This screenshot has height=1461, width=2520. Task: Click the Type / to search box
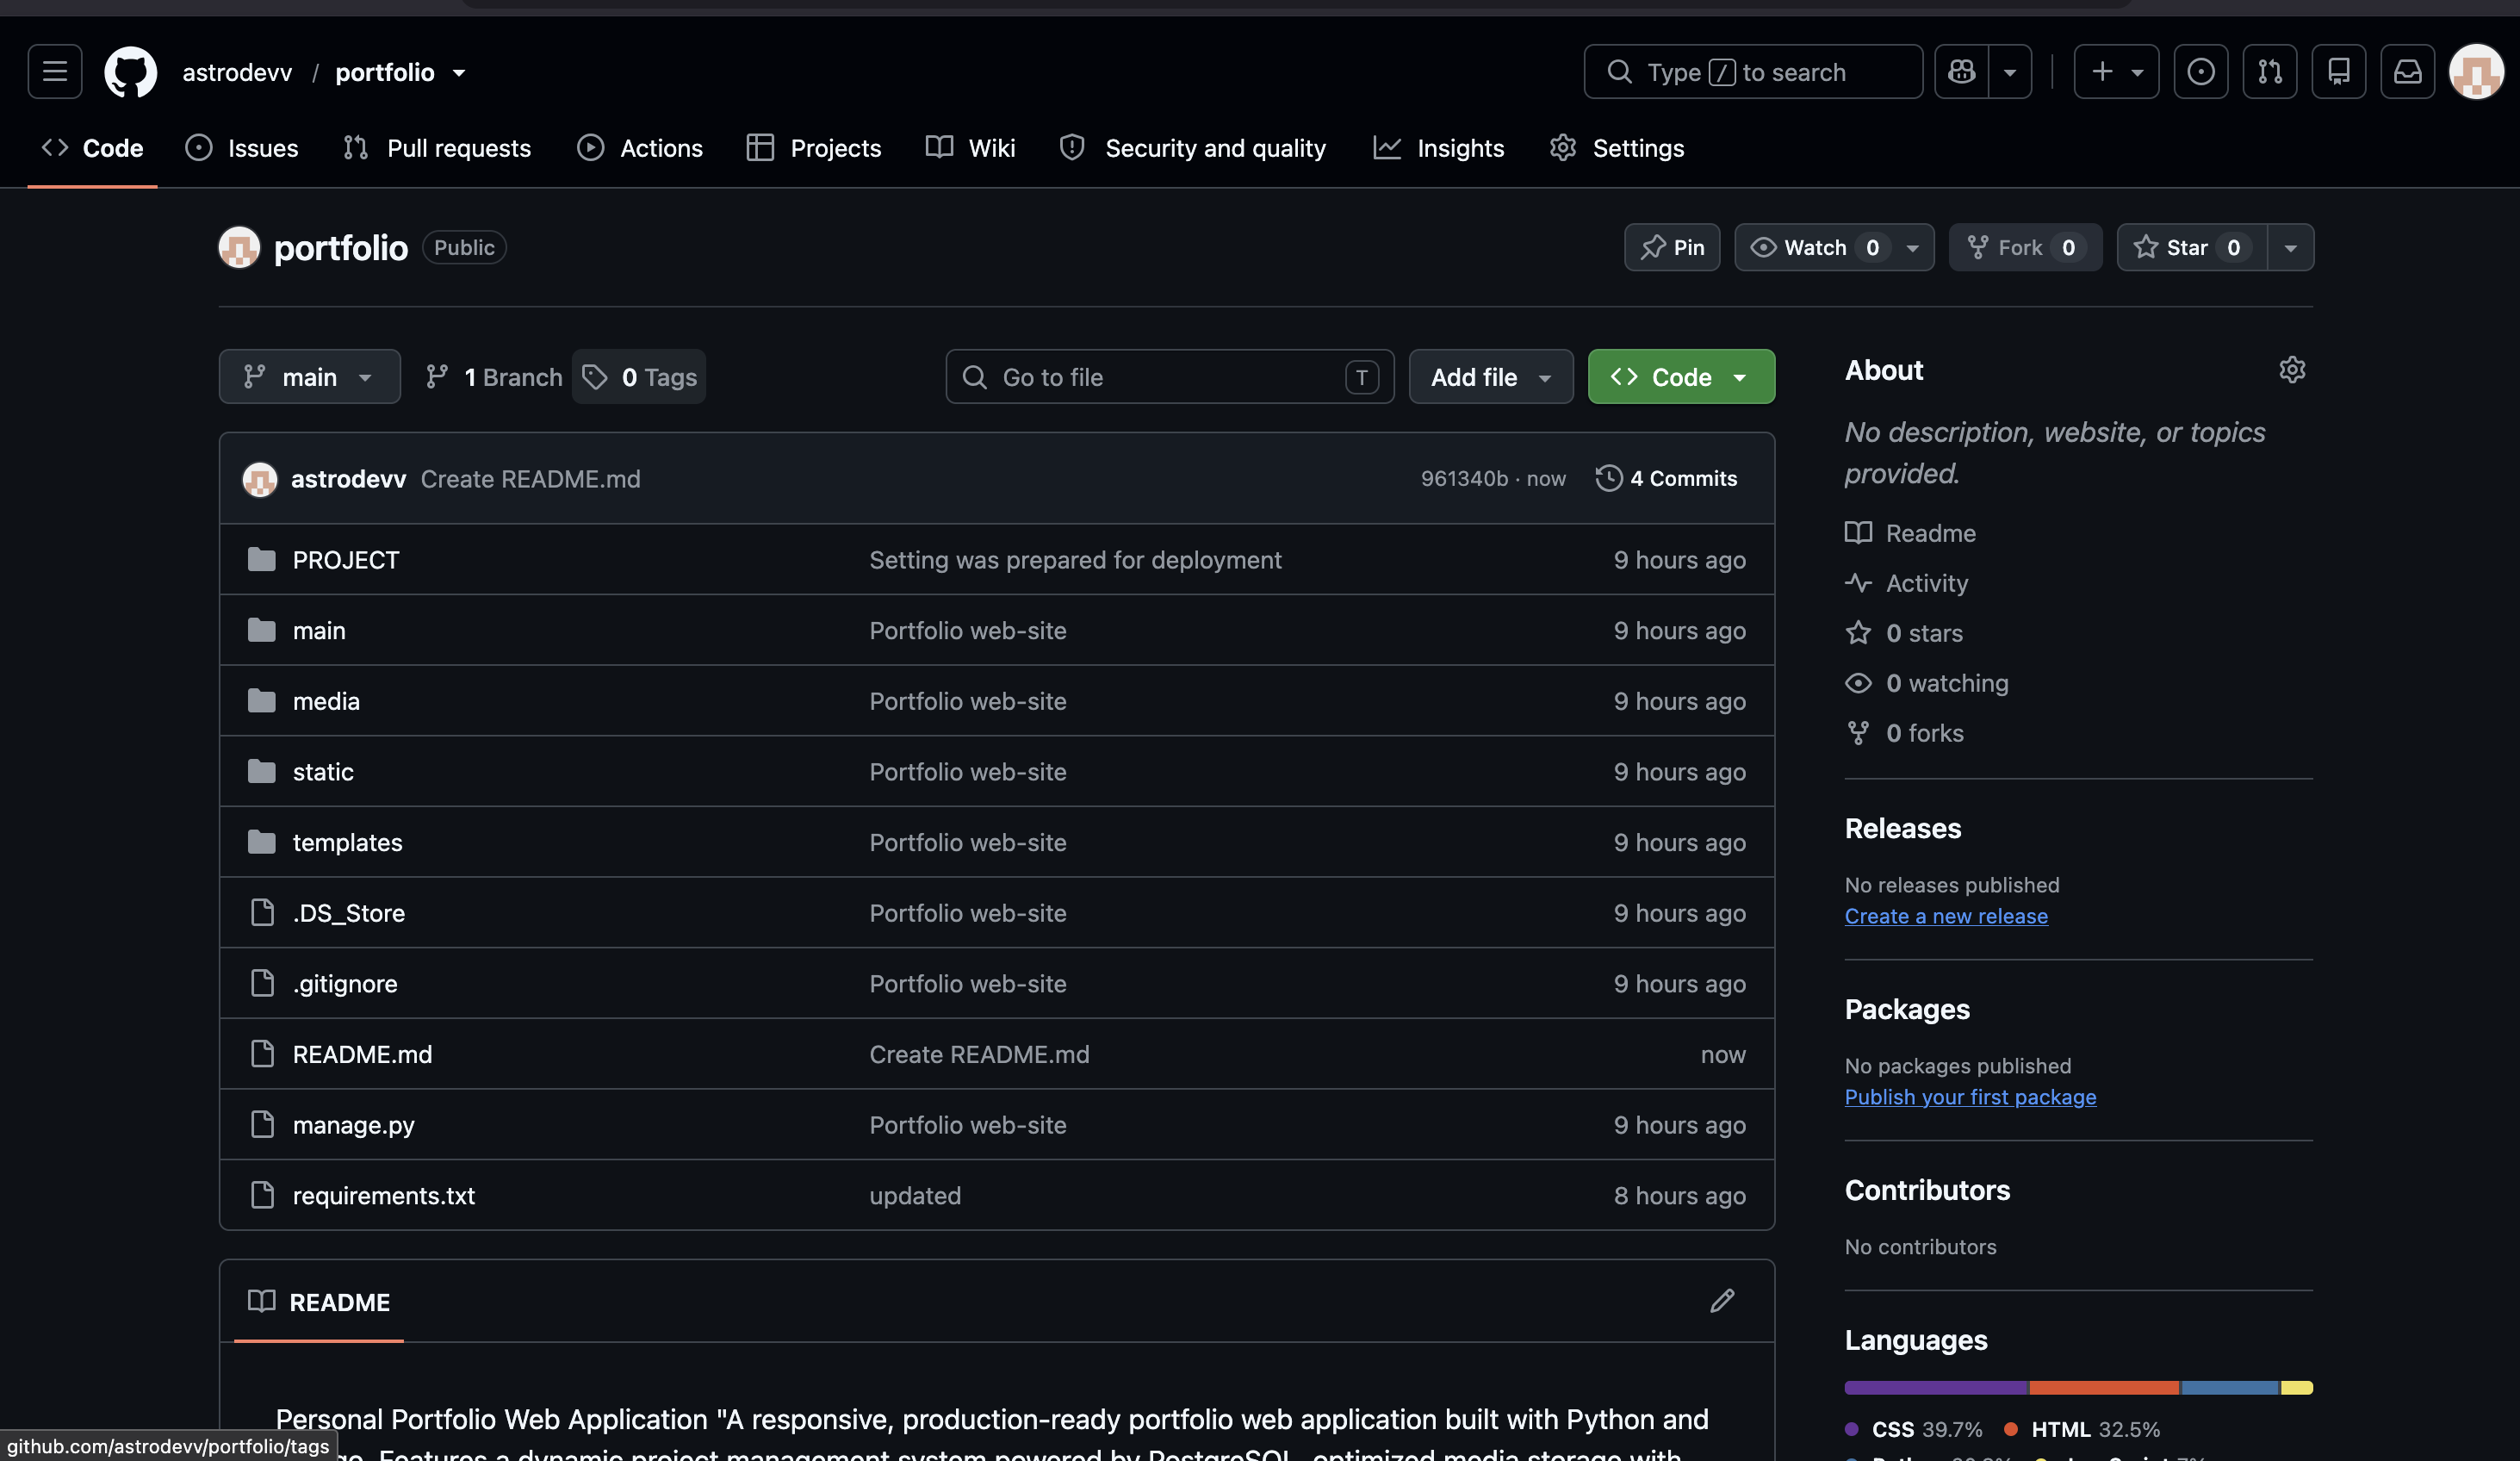[1753, 72]
